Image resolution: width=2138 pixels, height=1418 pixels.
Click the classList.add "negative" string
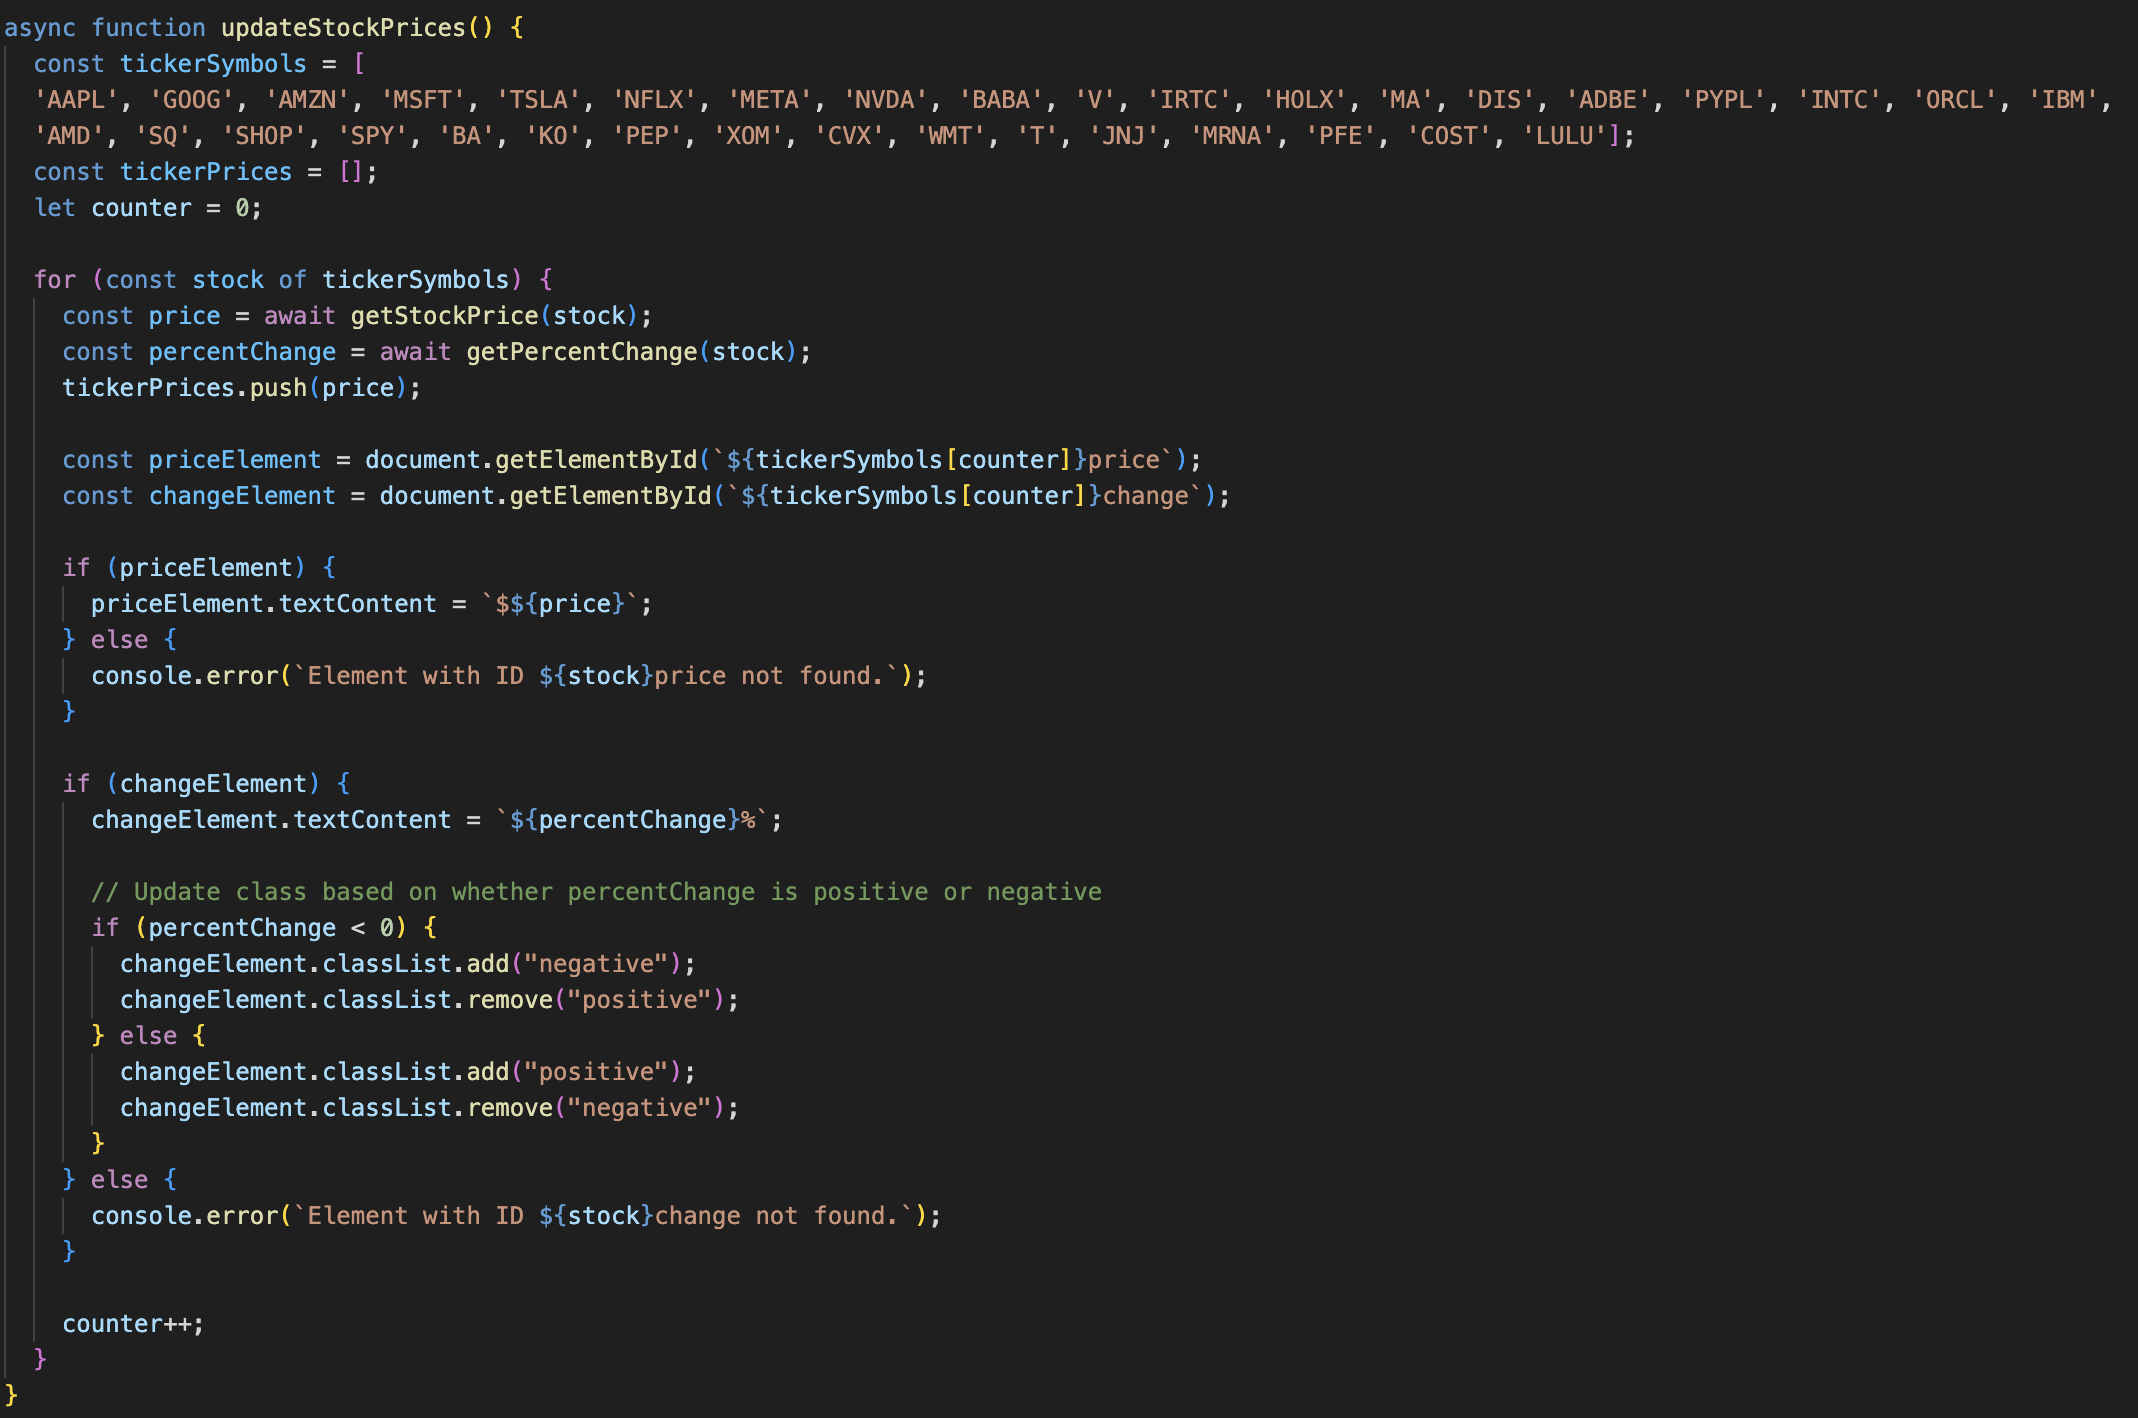(x=596, y=964)
